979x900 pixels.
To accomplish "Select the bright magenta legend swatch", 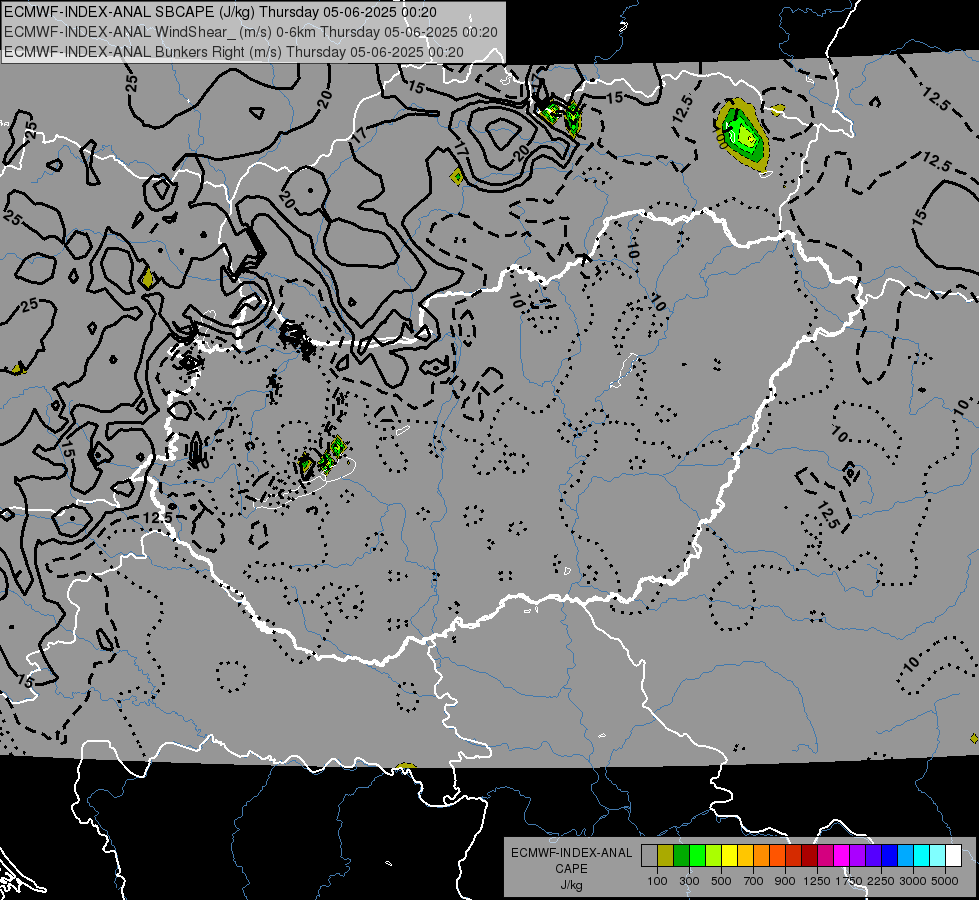I will pyautogui.click(x=841, y=856).
